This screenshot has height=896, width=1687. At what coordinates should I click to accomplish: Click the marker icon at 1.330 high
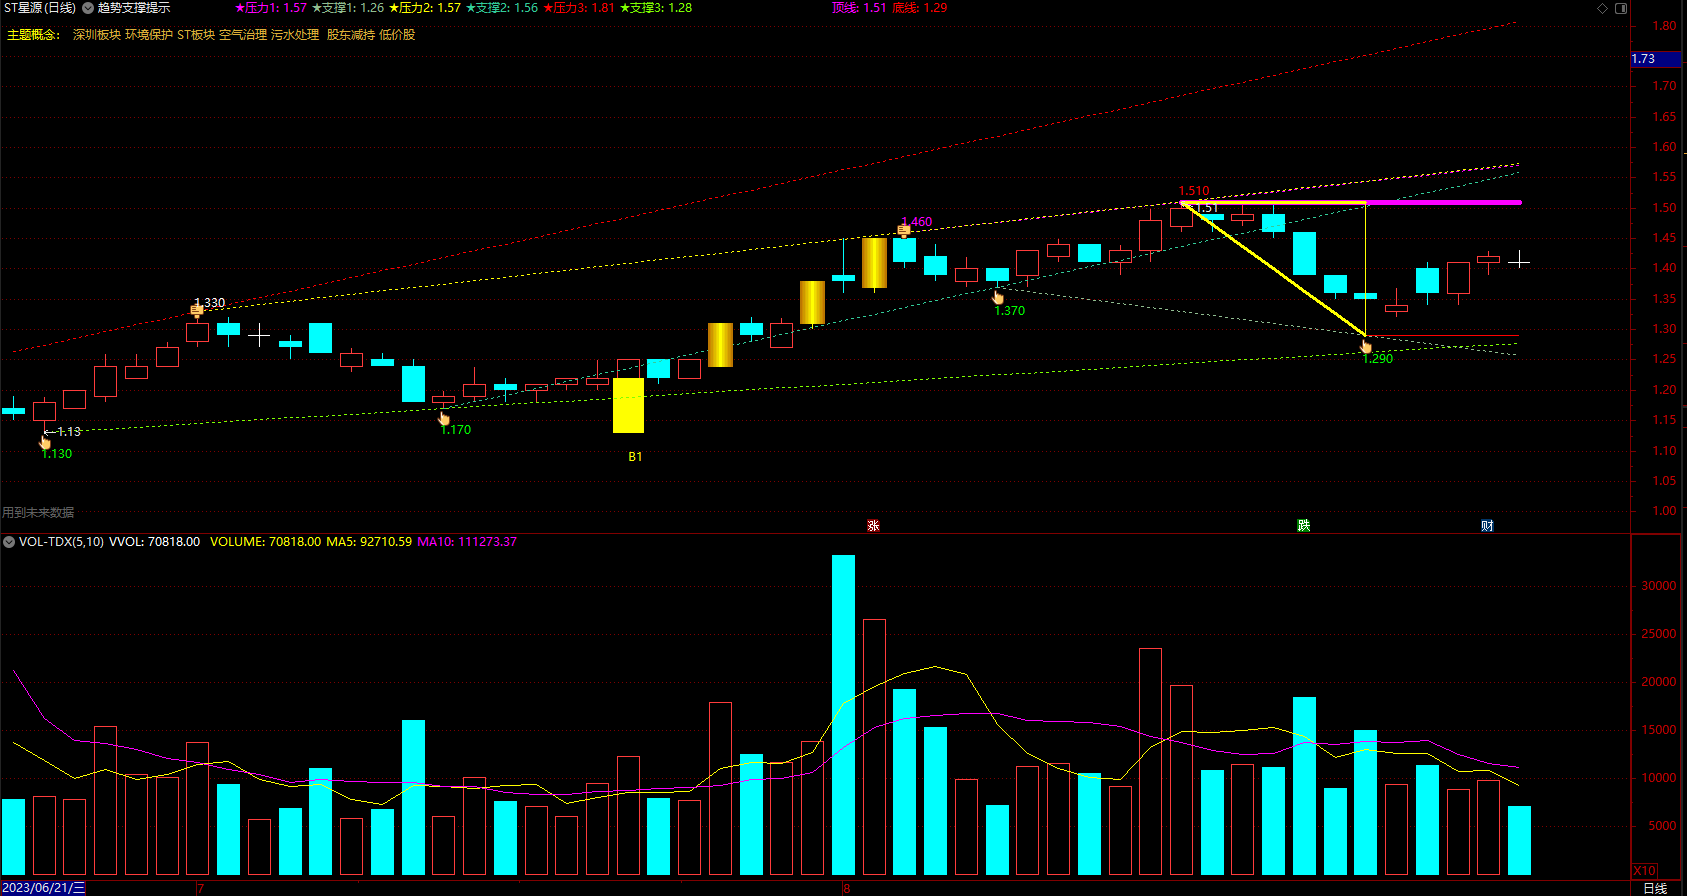[197, 311]
